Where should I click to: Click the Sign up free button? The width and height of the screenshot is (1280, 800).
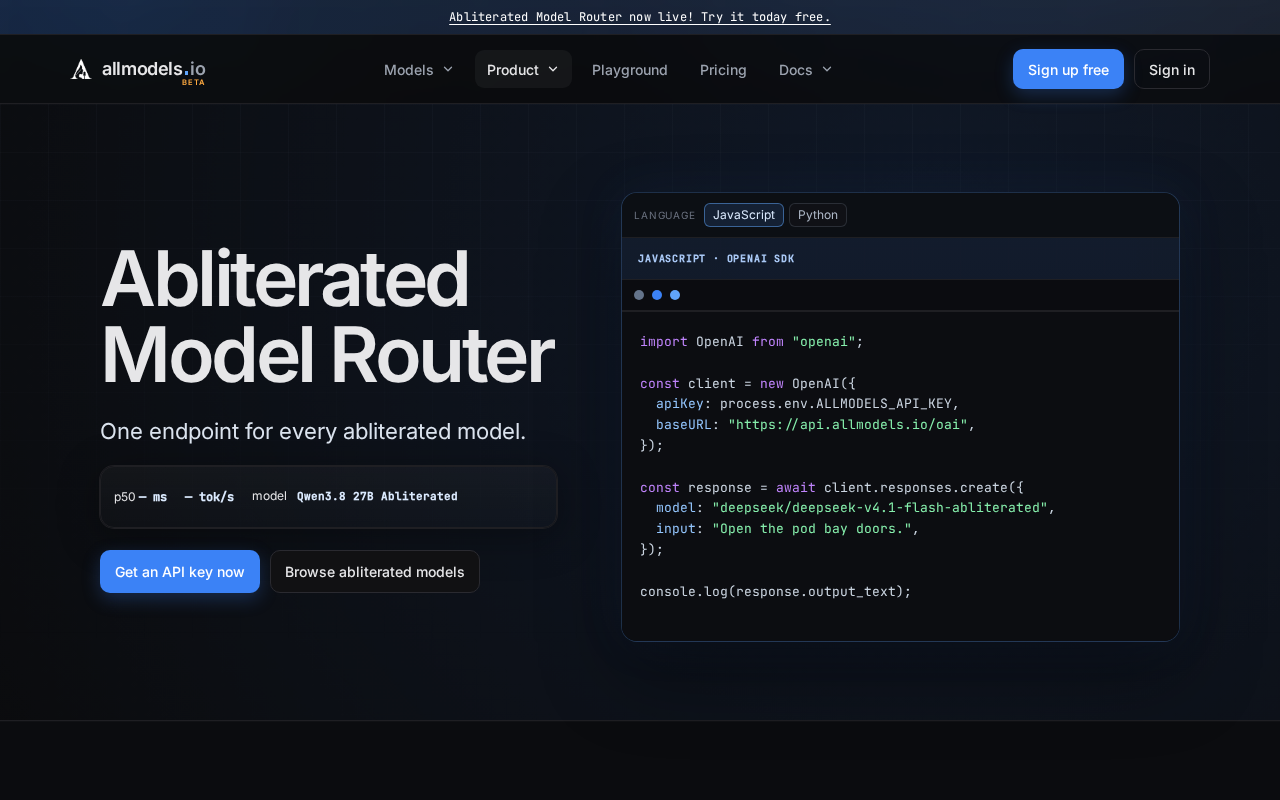1068,69
